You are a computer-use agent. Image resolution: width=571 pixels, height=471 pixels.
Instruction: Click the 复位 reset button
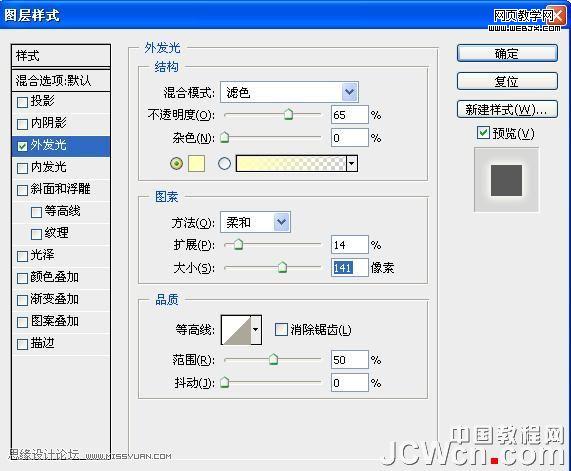(x=507, y=81)
